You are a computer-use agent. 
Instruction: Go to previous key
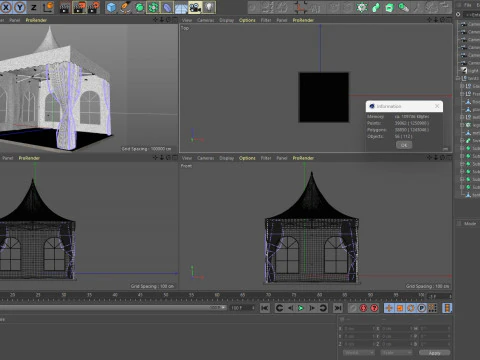tap(279, 308)
